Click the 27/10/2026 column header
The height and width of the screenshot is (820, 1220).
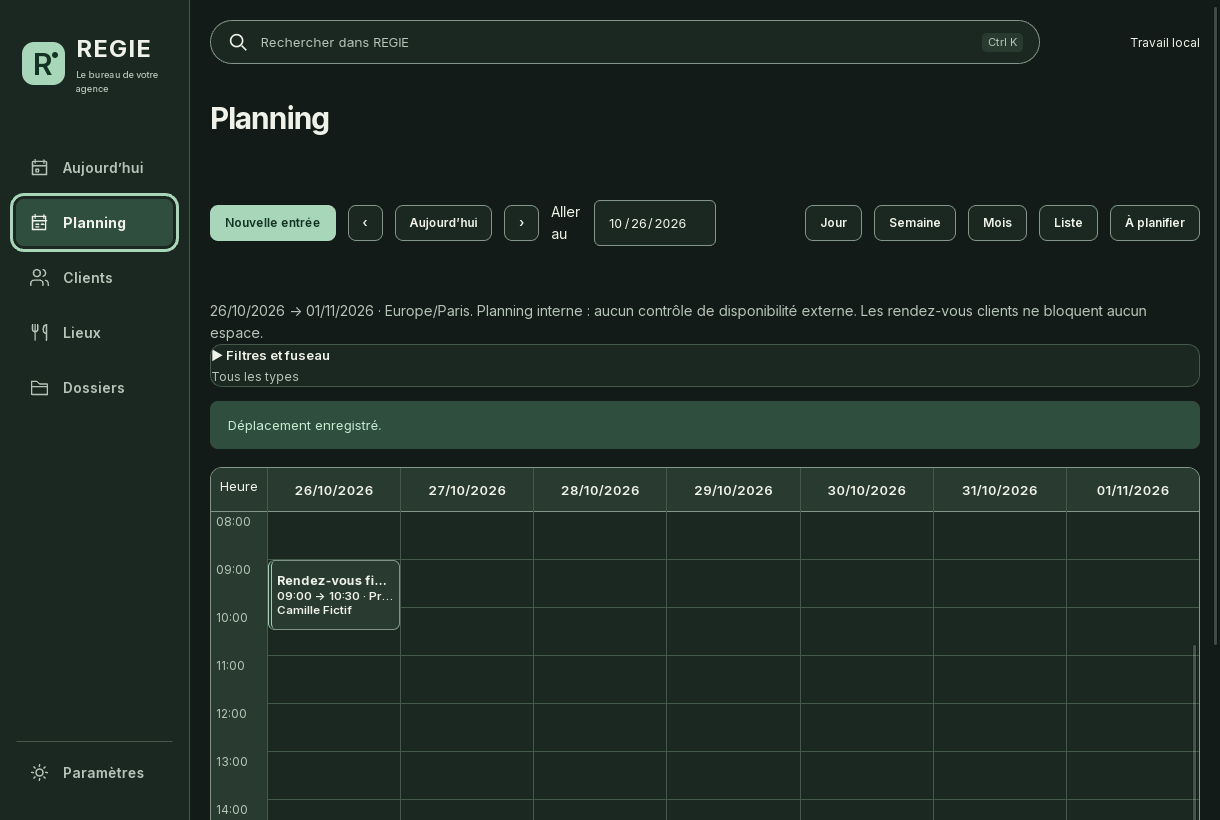pos(467,490)
